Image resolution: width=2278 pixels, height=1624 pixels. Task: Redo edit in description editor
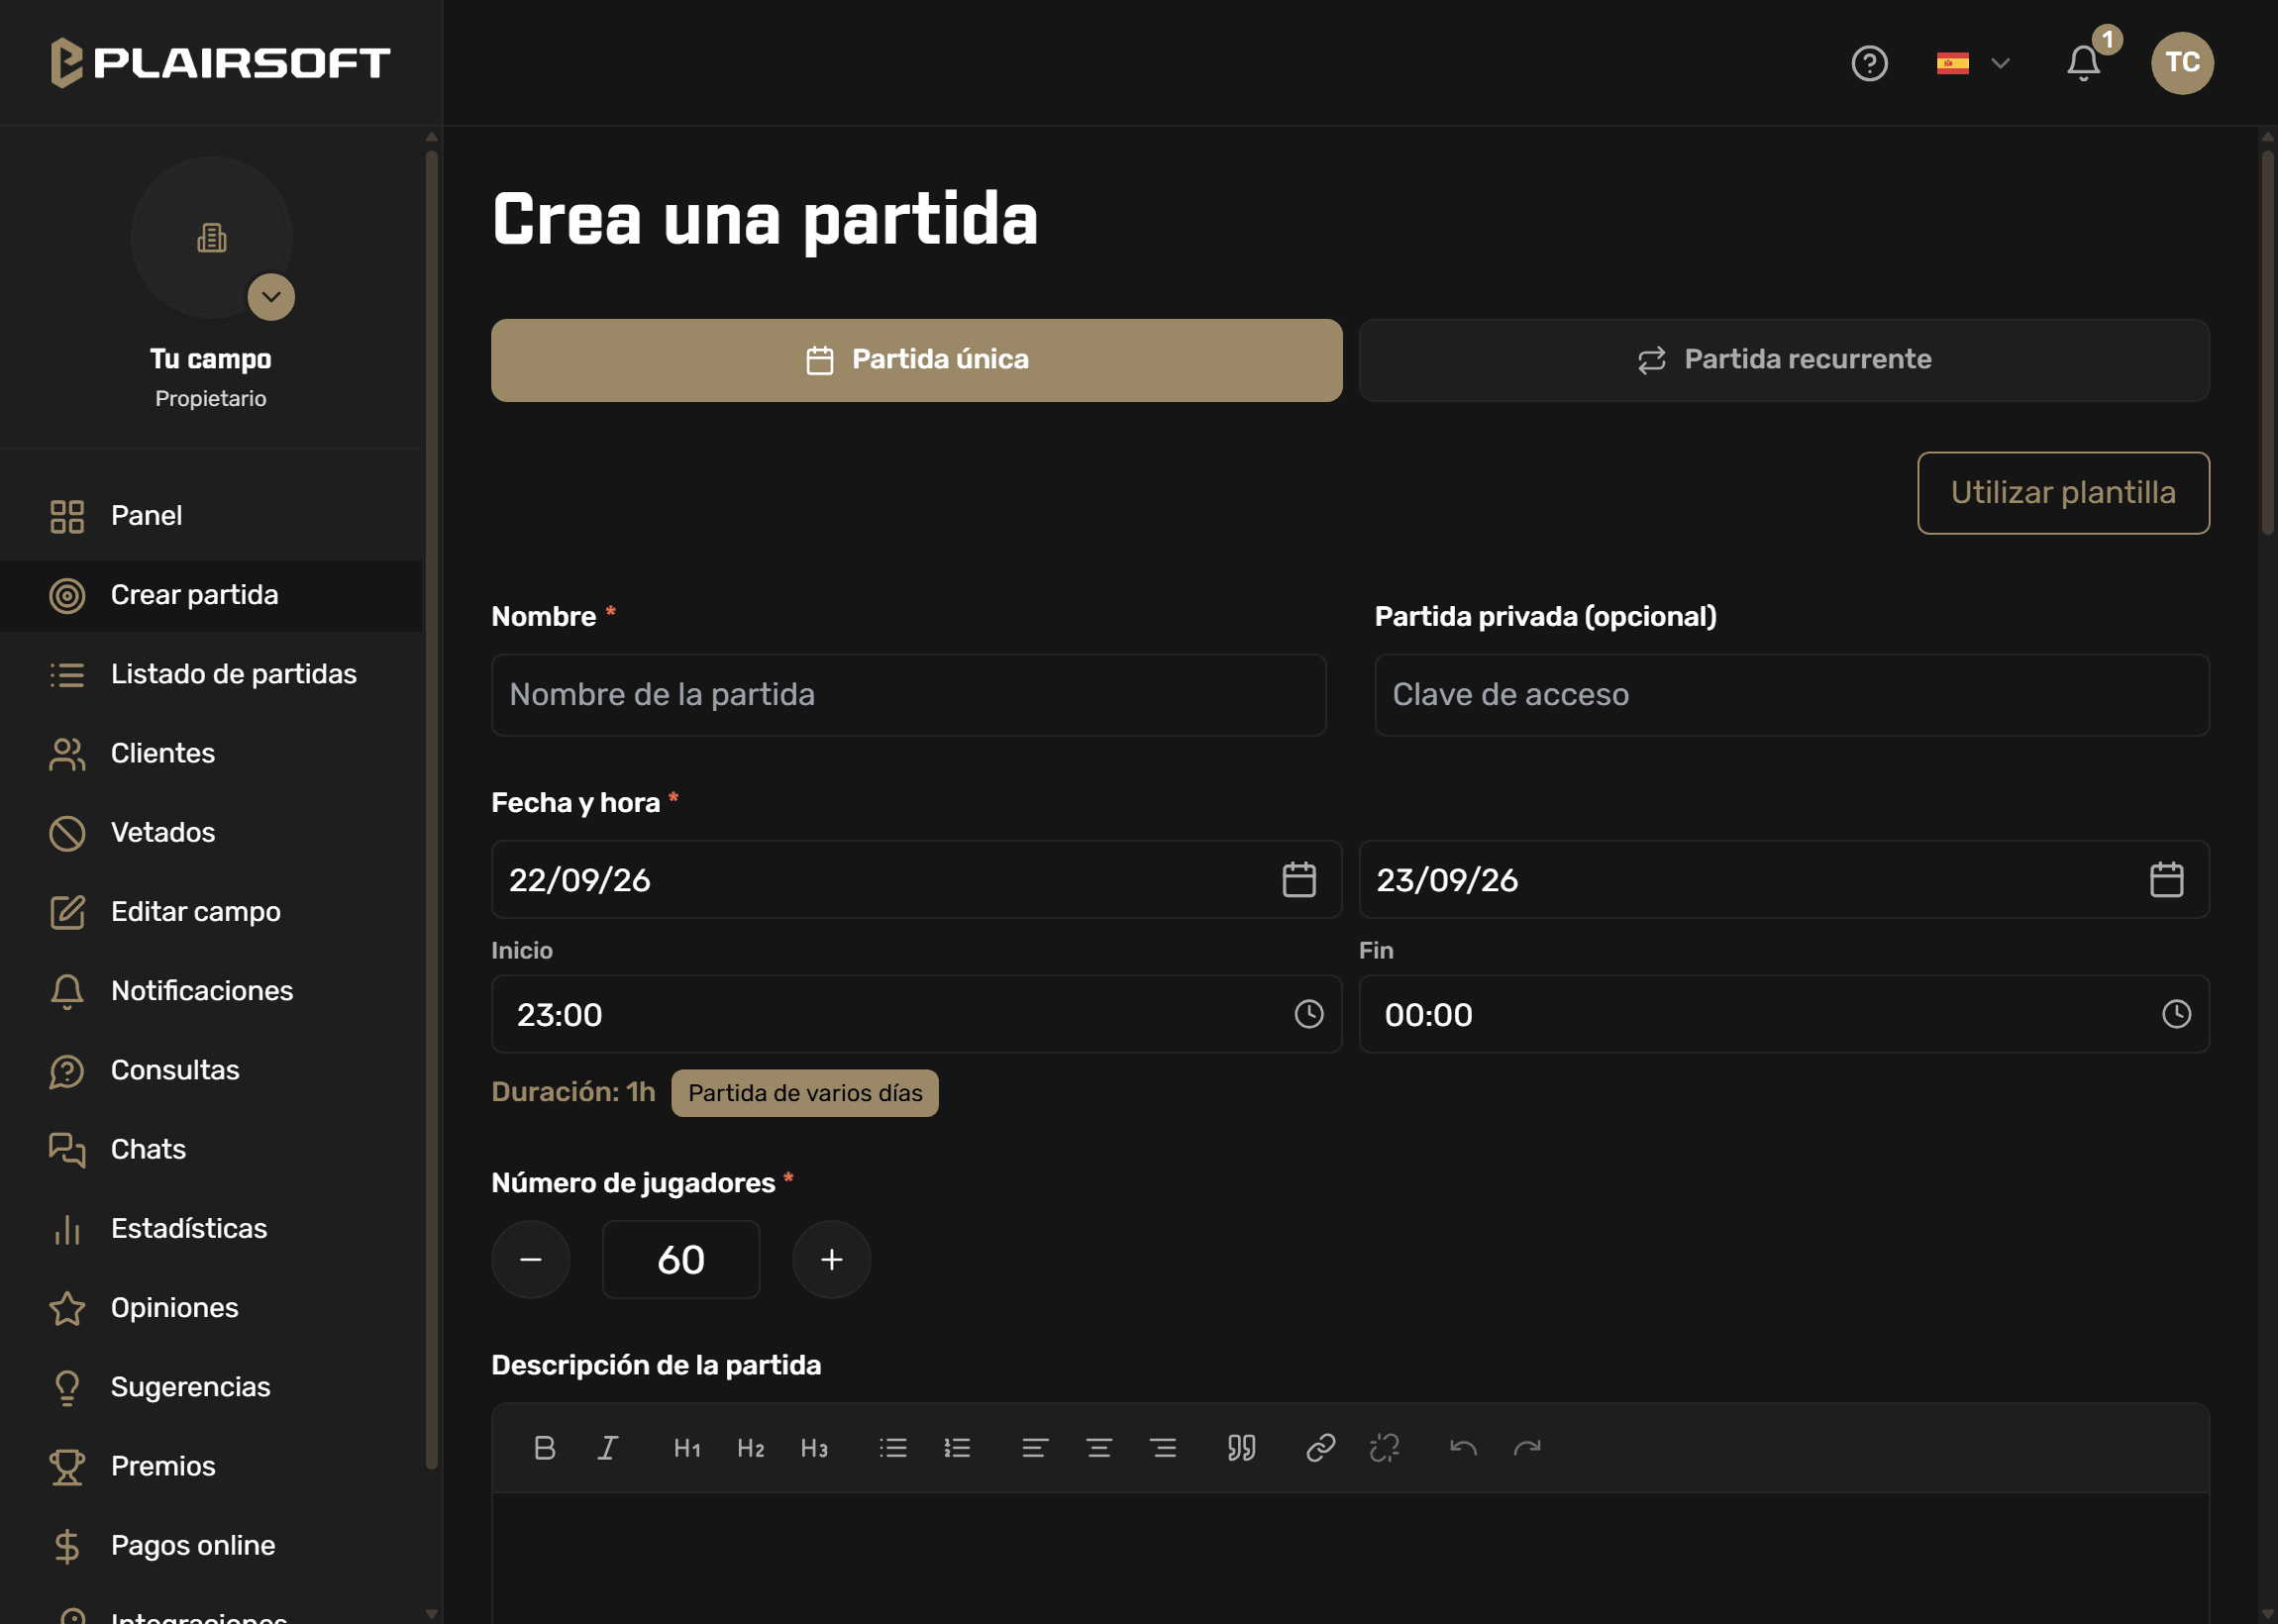(1527, 1448)
